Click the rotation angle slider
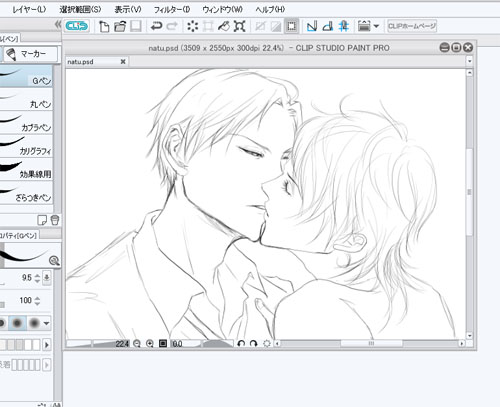The image size is (500, 407). (x=218, y=344)
